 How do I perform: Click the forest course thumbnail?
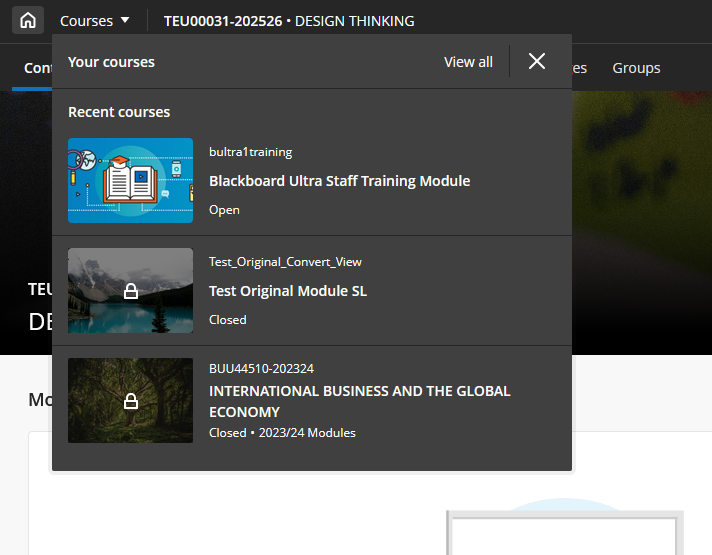pos(130,400)
